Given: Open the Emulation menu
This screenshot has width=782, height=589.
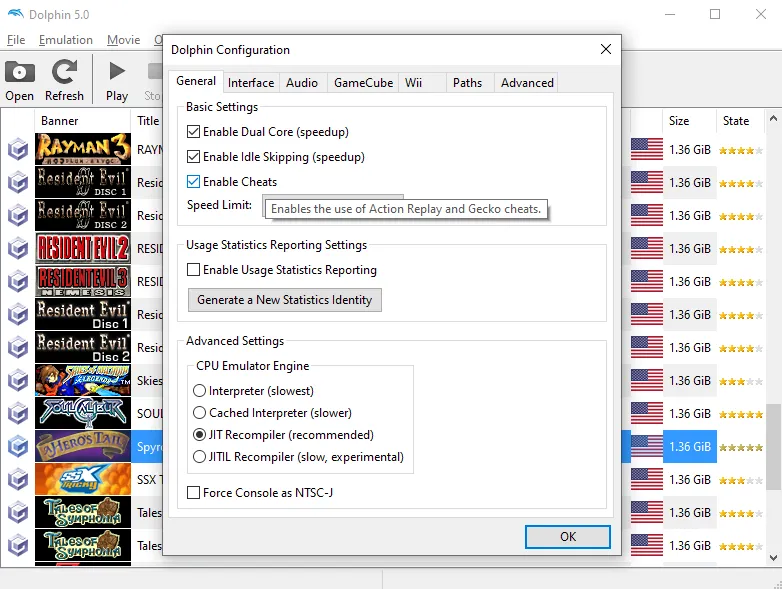Looking at the screenshot, I should pyautogui.click(x=66, y=40).
